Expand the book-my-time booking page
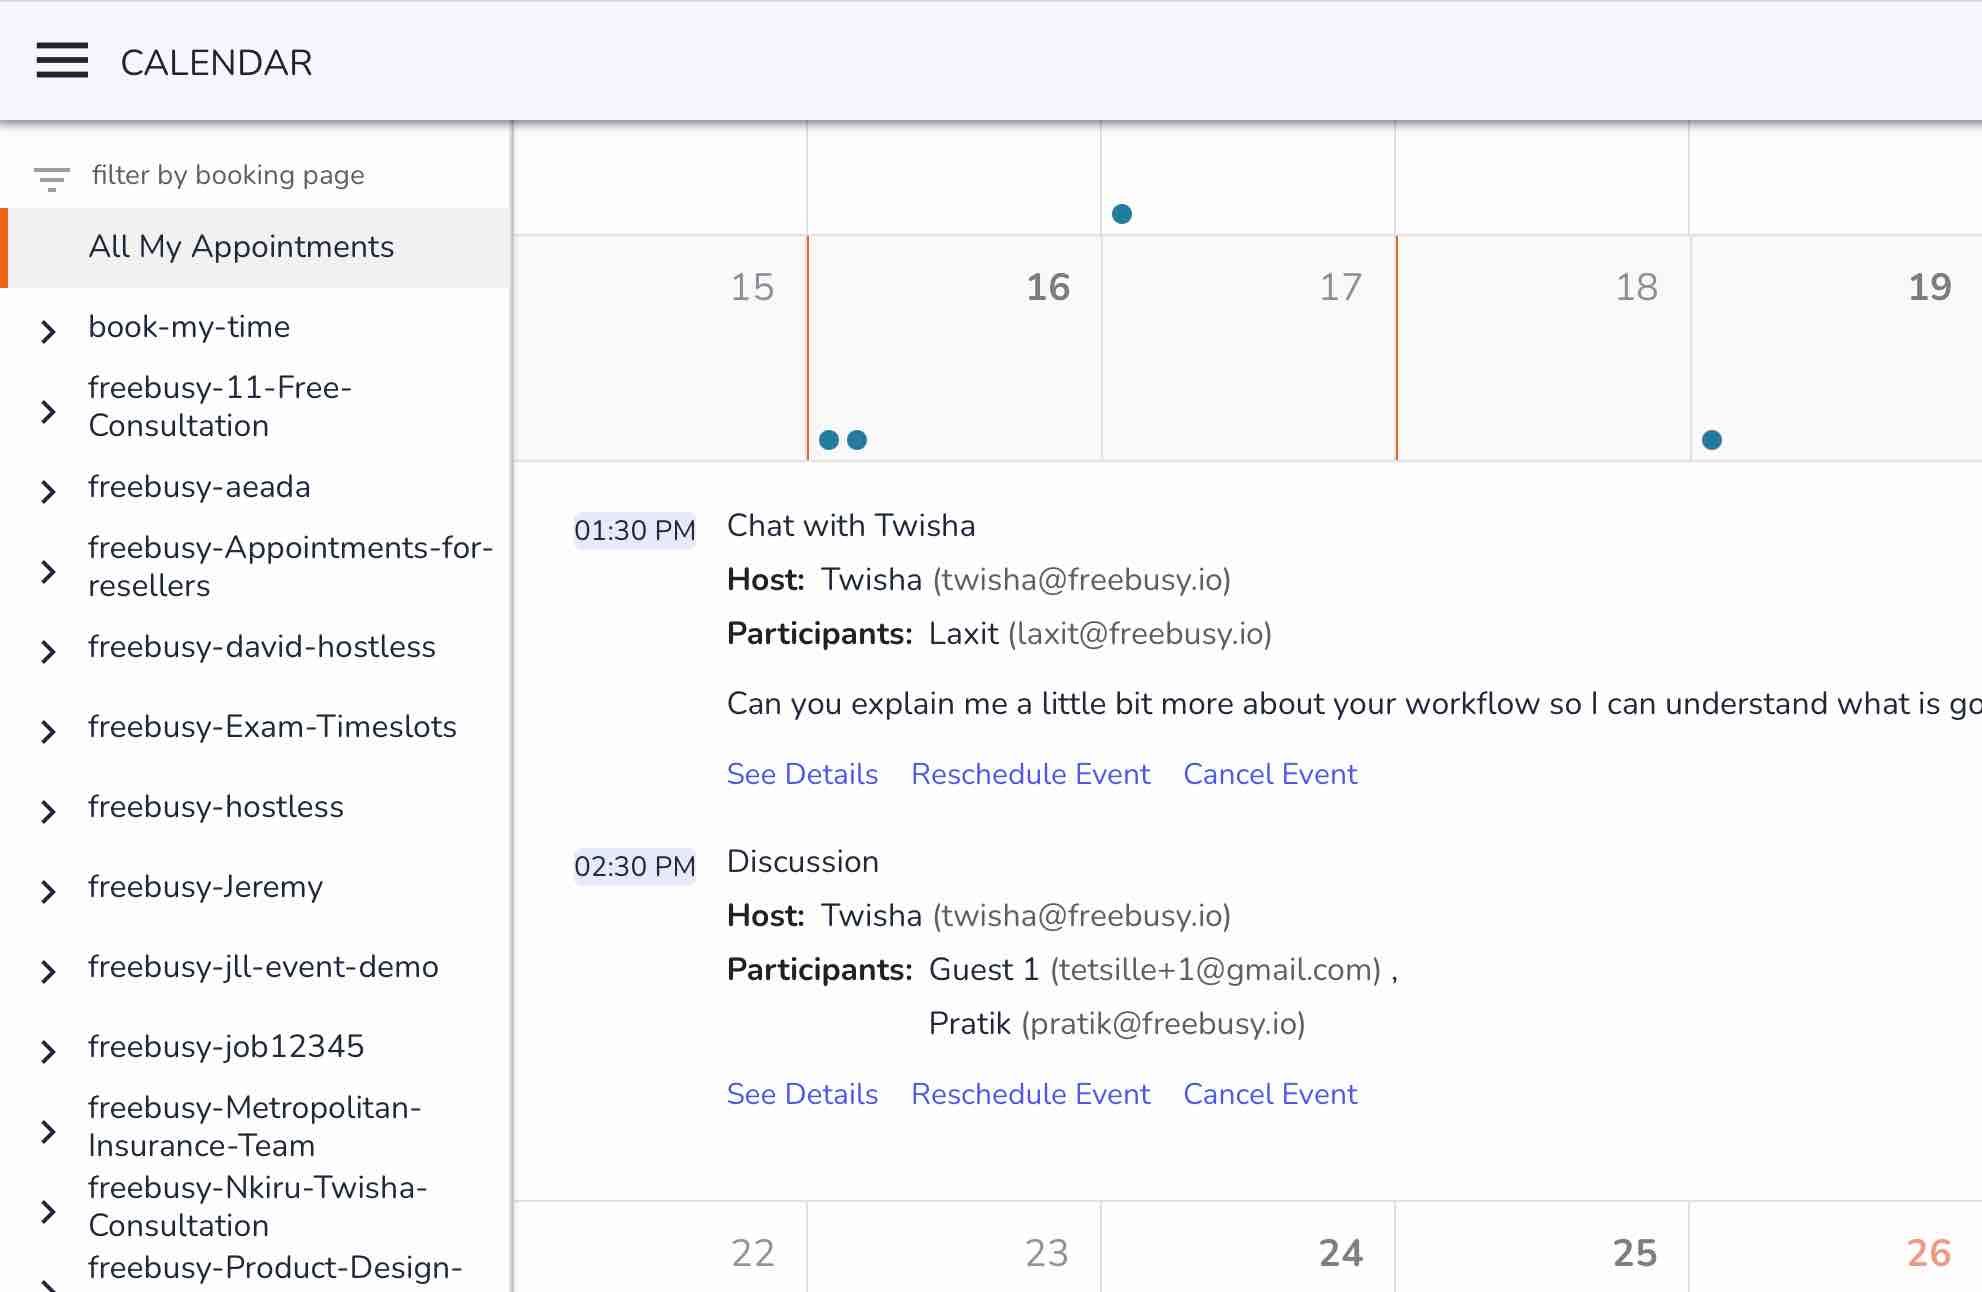Screen dimensions: 1982x1292 [48, 330]
